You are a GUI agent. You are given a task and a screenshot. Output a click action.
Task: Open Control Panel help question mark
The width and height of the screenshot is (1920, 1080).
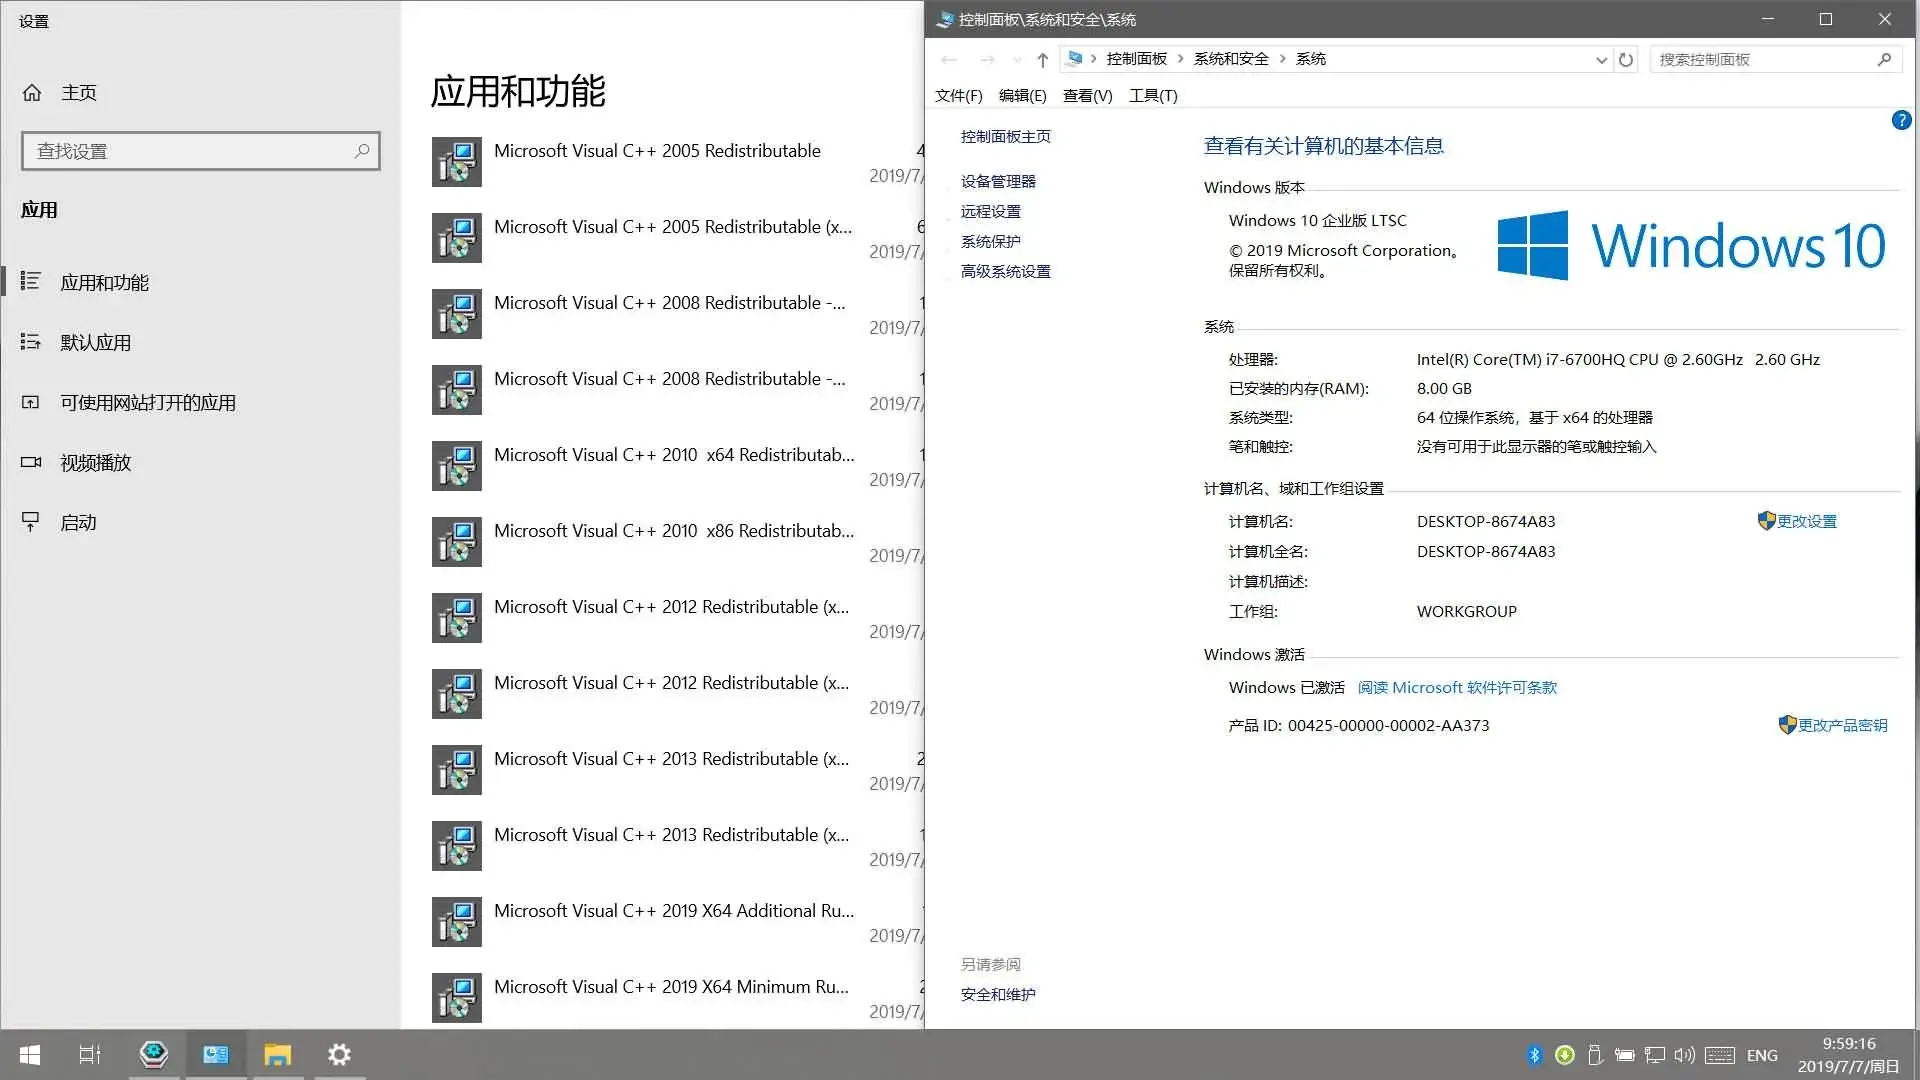(x=1901, y=121)
